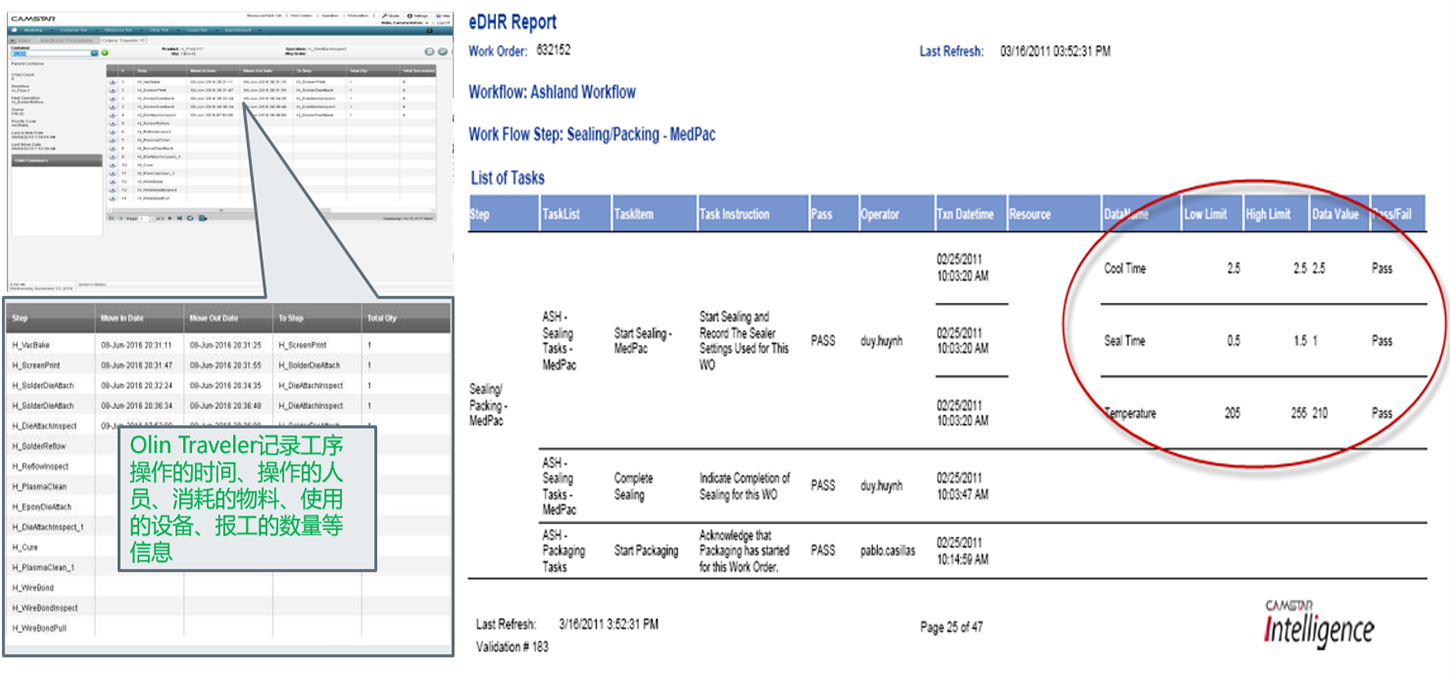Select the Temperature data name
The height and width of the screenshot is (680, 1450).
click(1130, 413)
